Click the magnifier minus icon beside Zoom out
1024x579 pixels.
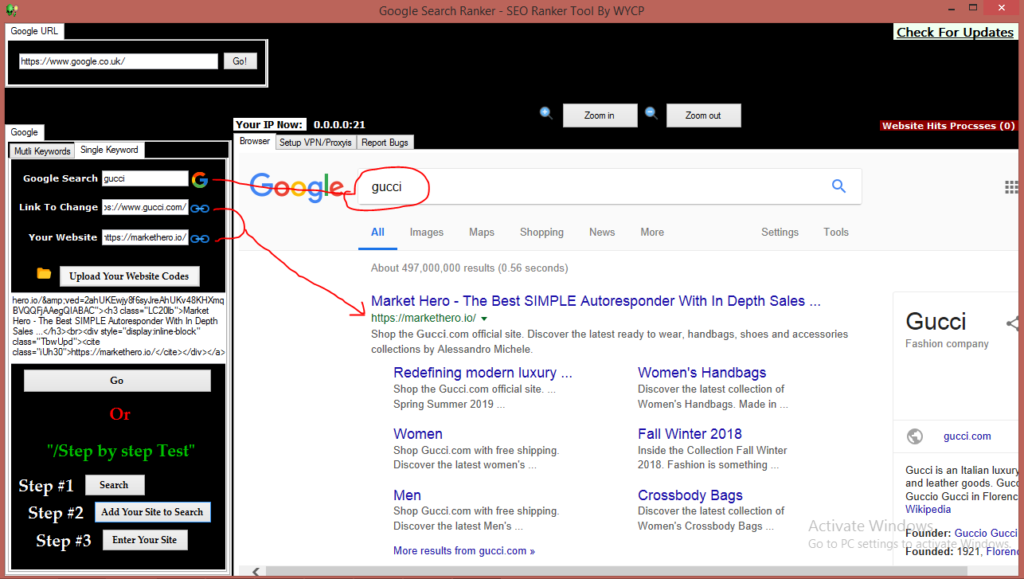651,114
